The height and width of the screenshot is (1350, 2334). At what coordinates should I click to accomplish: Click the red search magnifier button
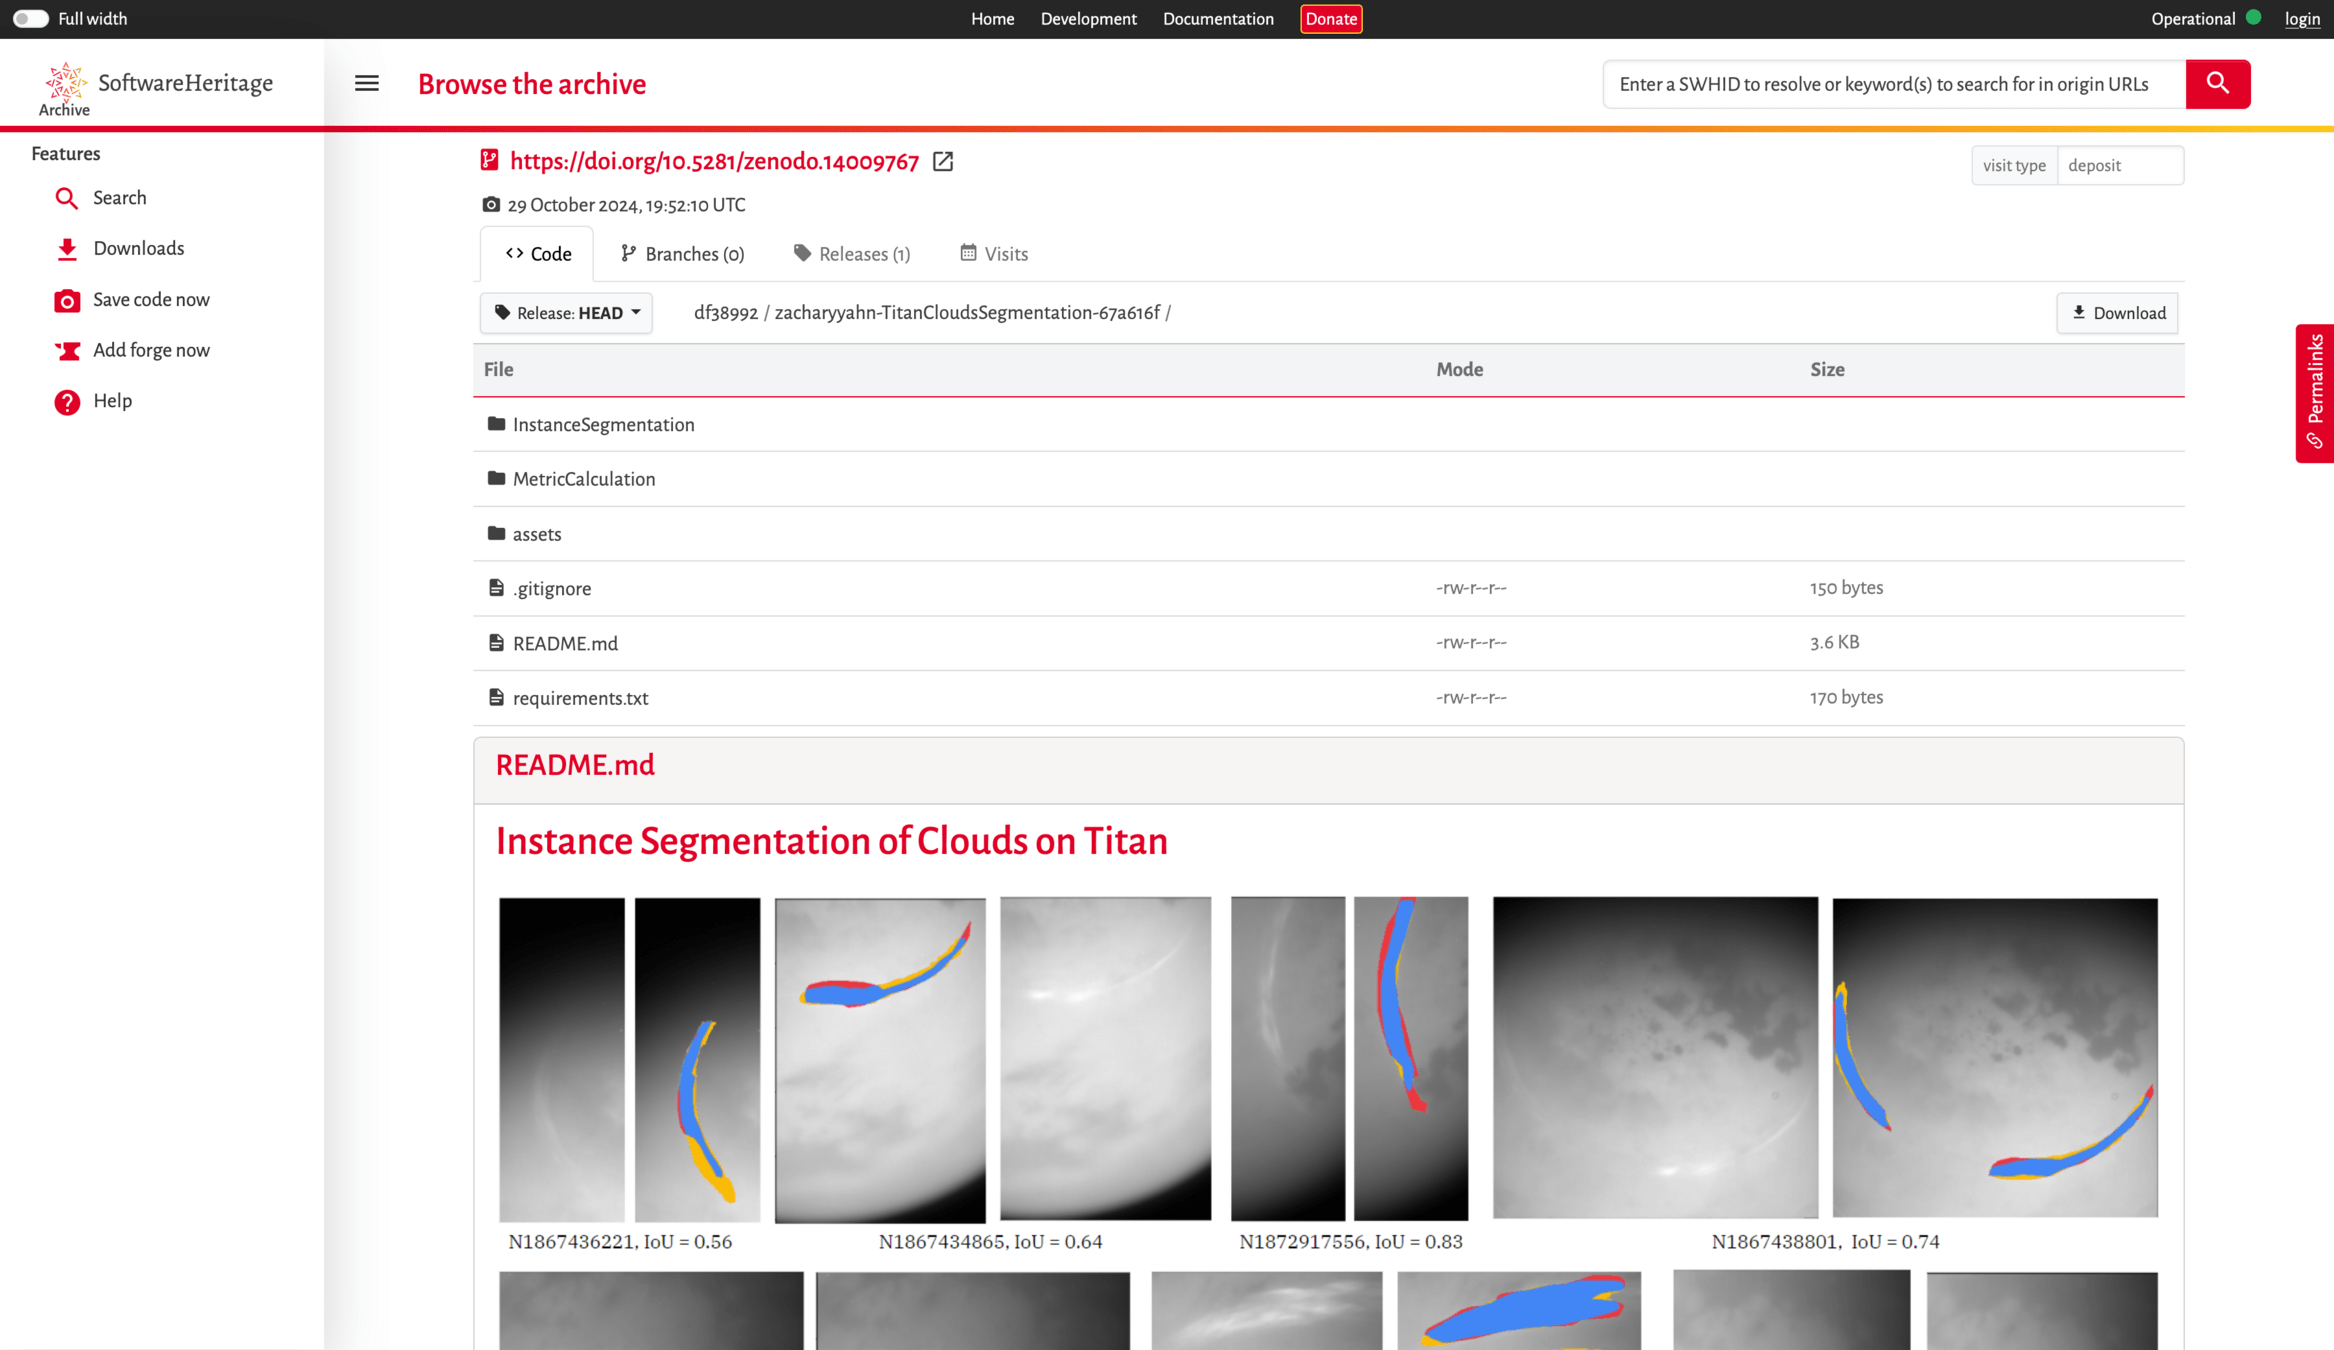click(x=2217, y=84)
